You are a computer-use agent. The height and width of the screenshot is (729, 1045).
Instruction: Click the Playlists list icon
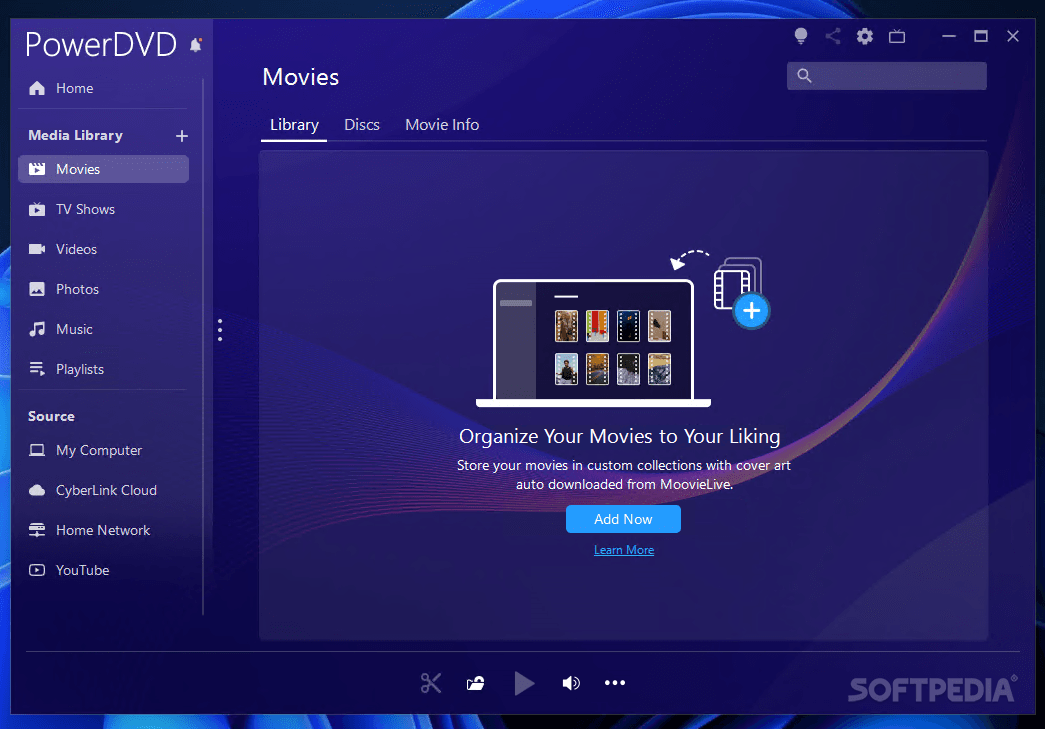click(37, 369)
